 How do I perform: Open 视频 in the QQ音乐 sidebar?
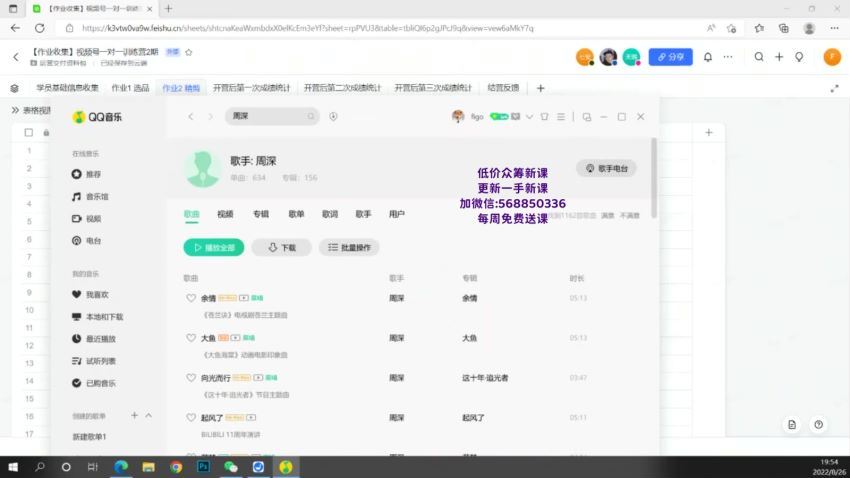click(86, 218)
